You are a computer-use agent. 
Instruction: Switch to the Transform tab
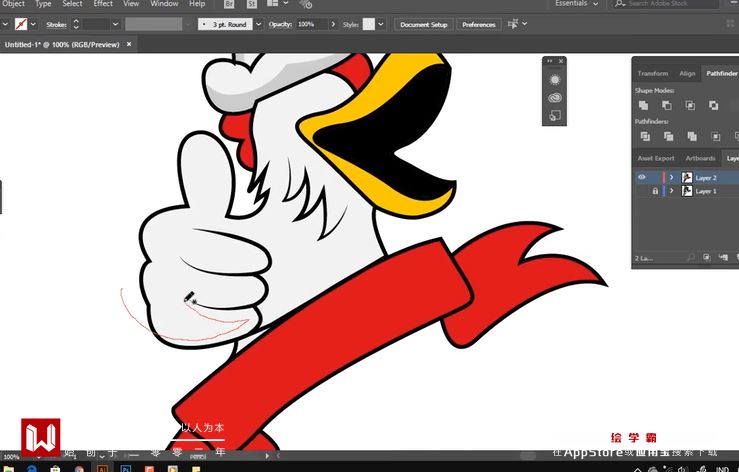tap(653, 73)
